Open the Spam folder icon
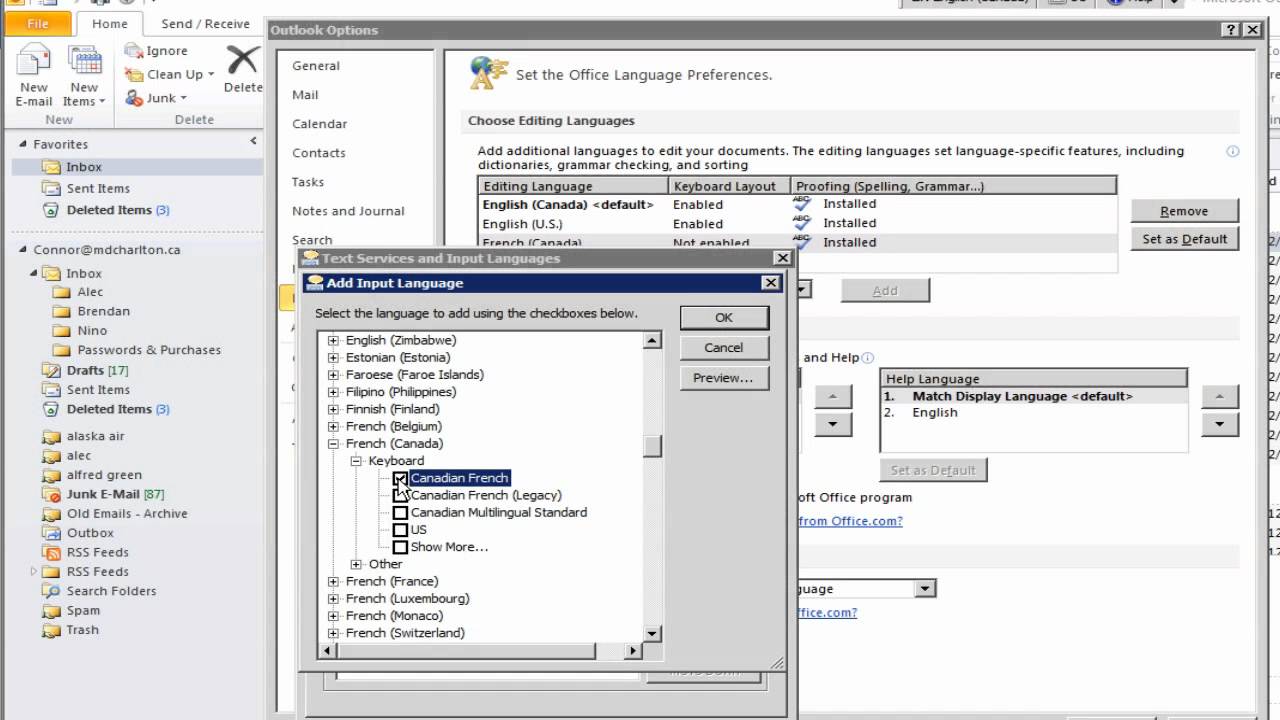 coord(51,611)
